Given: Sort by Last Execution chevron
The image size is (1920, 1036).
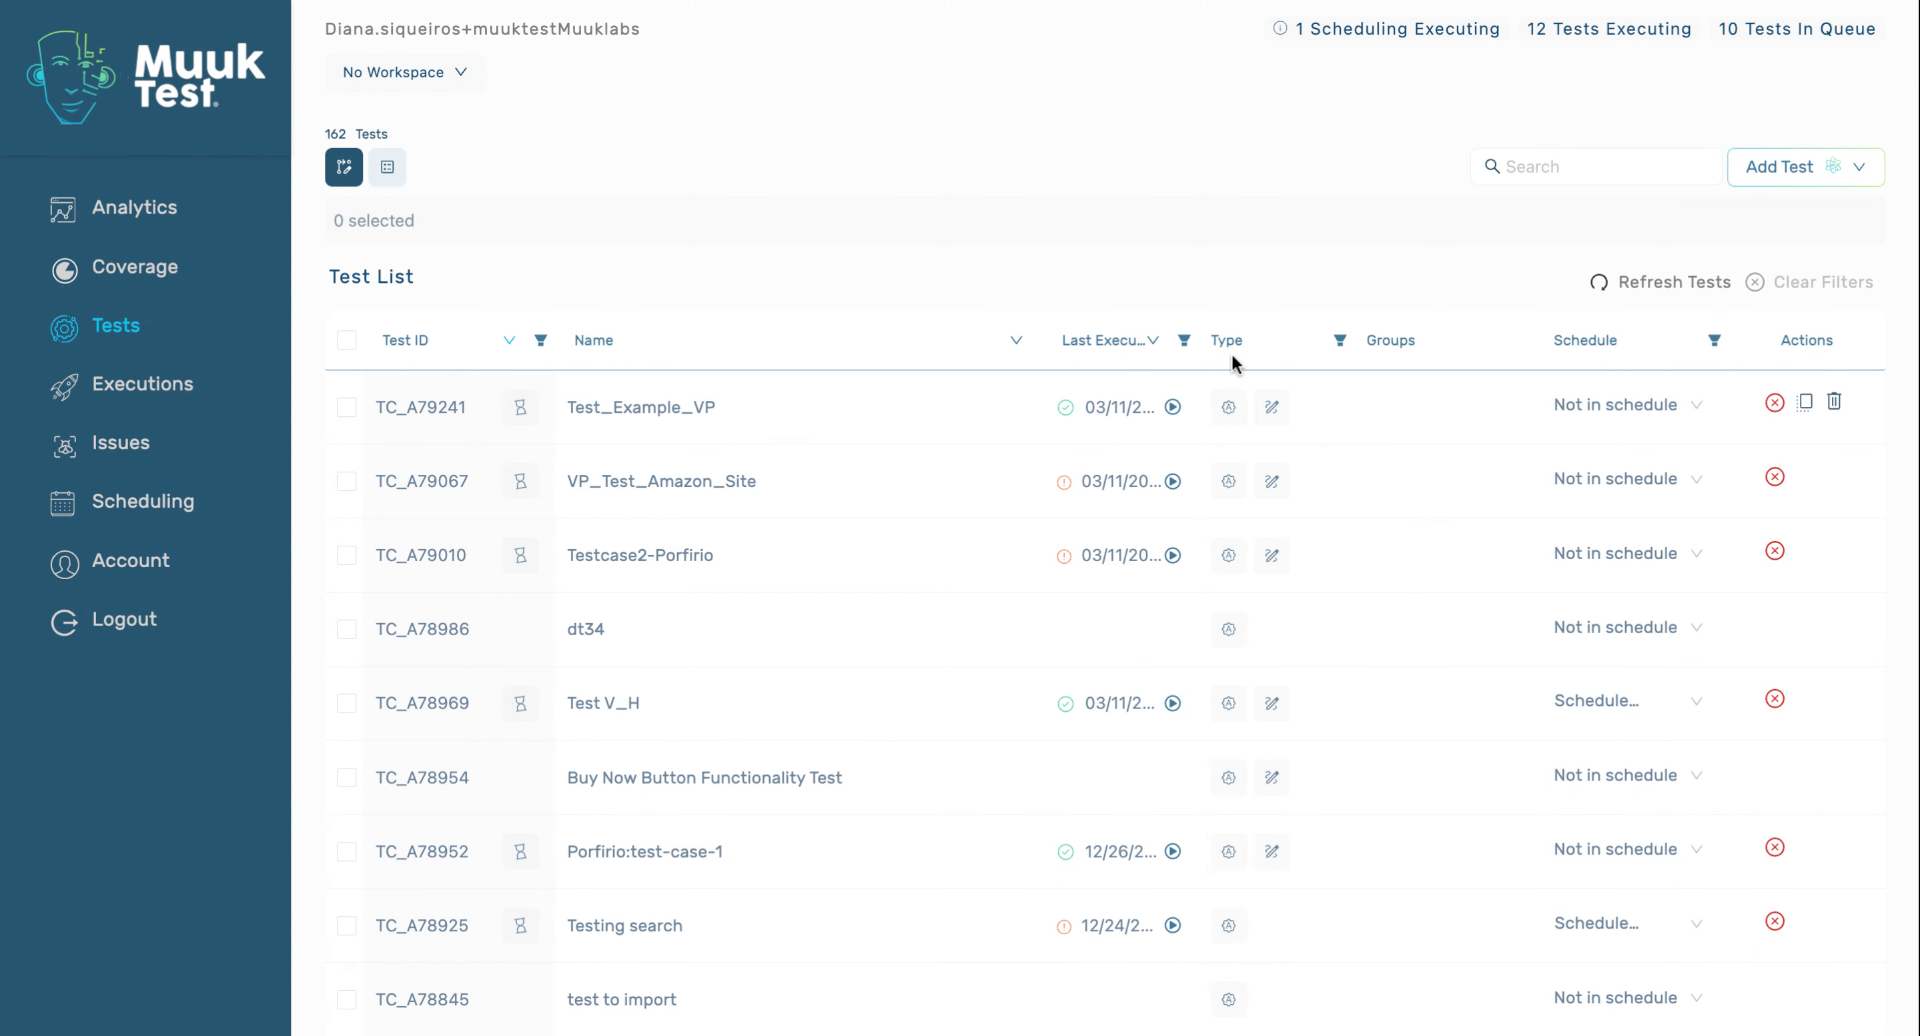Looking at the screenshot, I should click(1153, 340).
